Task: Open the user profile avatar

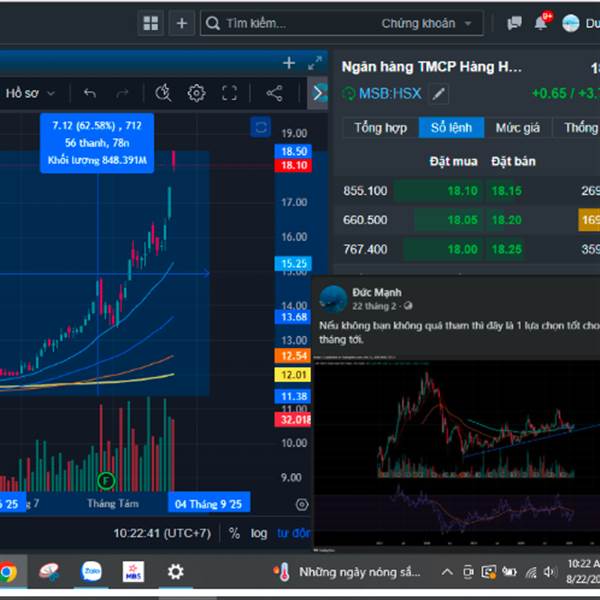Action: point(571,23)
